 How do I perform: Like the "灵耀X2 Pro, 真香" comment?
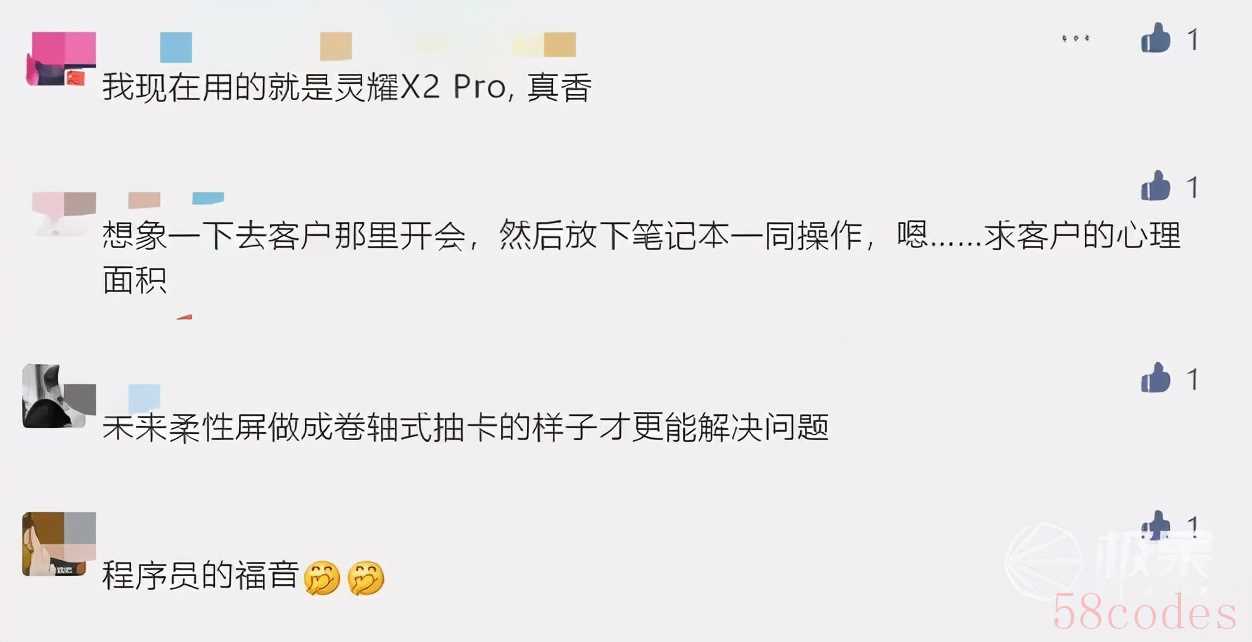click(1155, 39)
